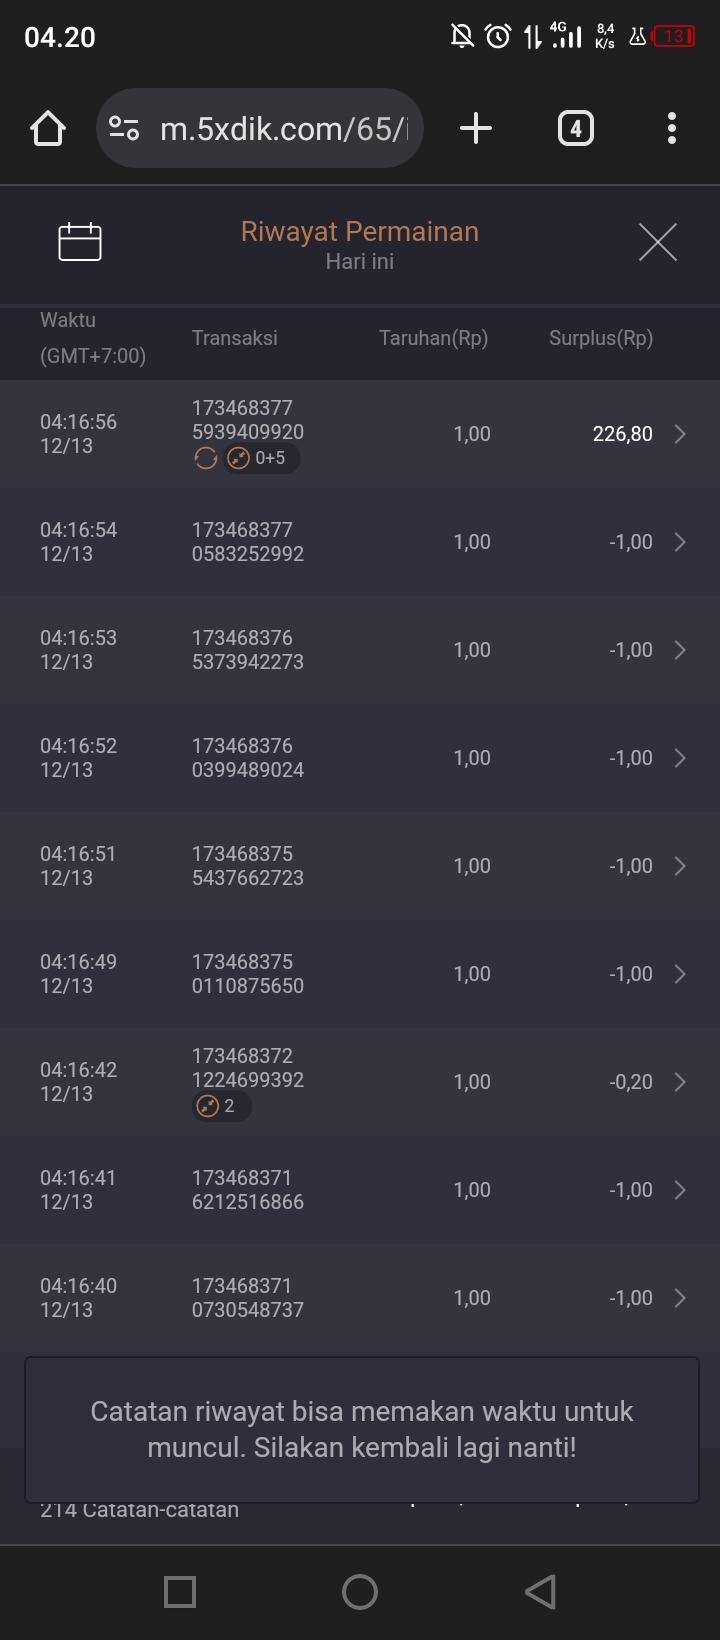Open site settings icon in address bar
This screenshot has height=1640, width=720.
(124, 129)
